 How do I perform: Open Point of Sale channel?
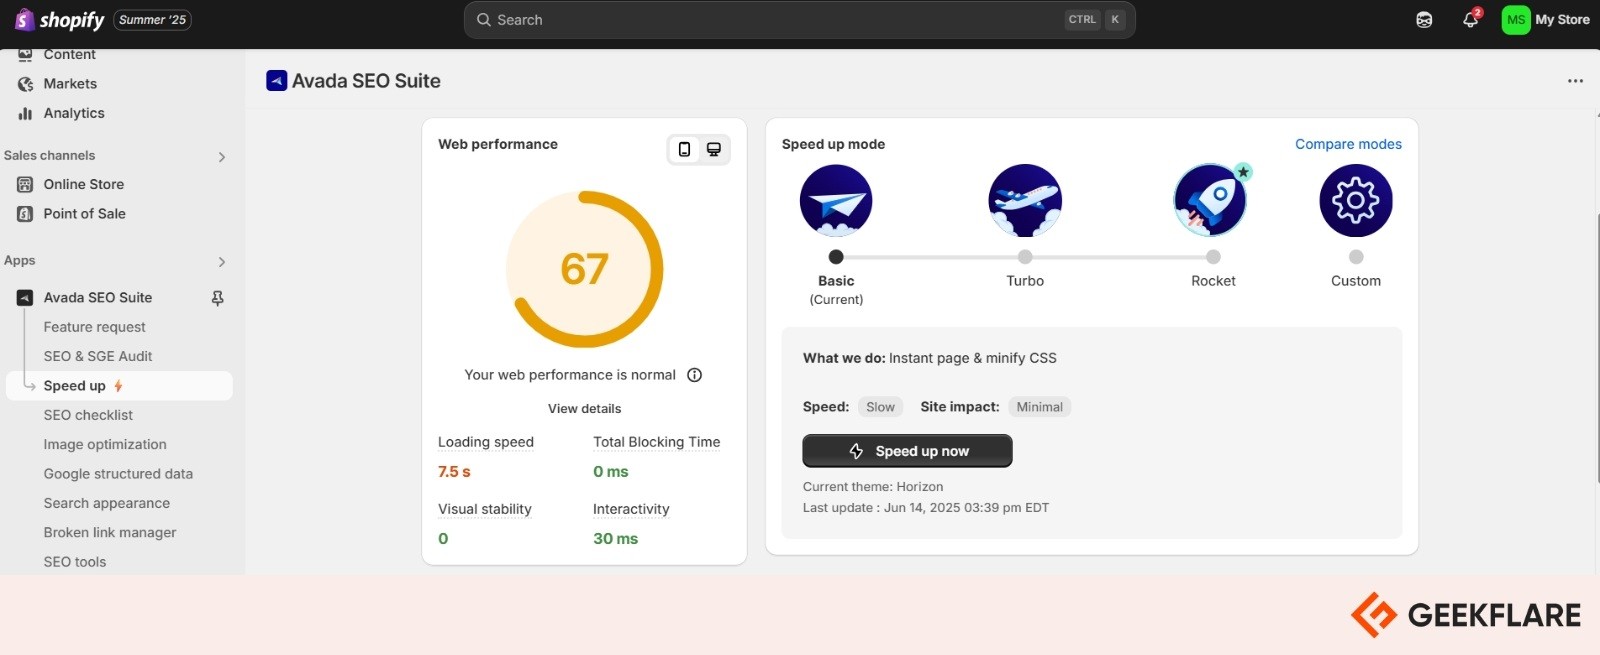pyautogui.click(x=84, y=213)
